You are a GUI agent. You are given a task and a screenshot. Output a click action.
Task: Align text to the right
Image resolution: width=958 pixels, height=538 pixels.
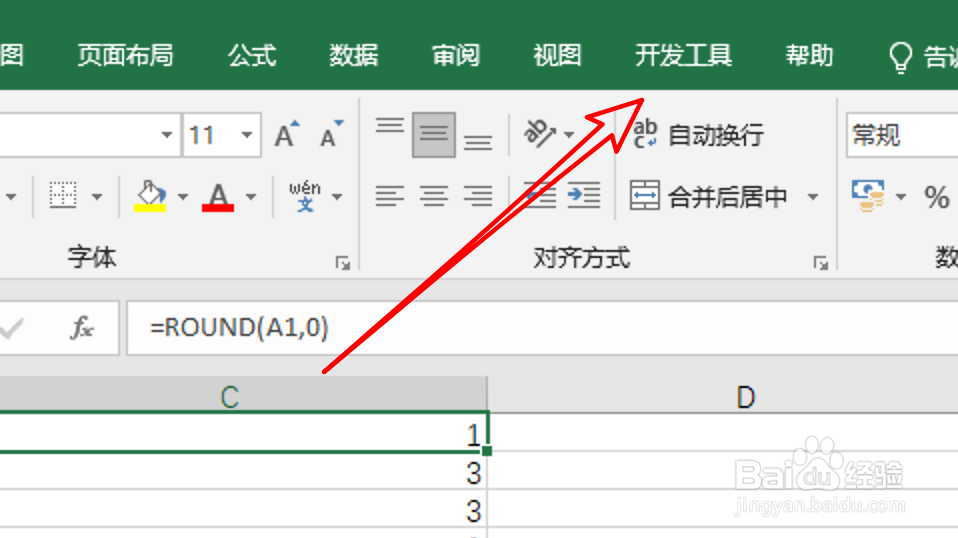click(x=478, y=196)
